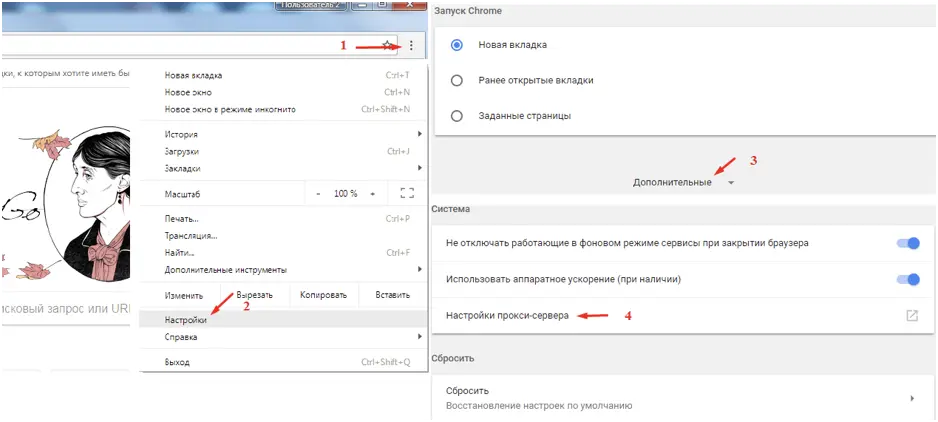Decrease zoom with minus button
This screenshot has width=938, height=422.
click(x=318, y=194)
